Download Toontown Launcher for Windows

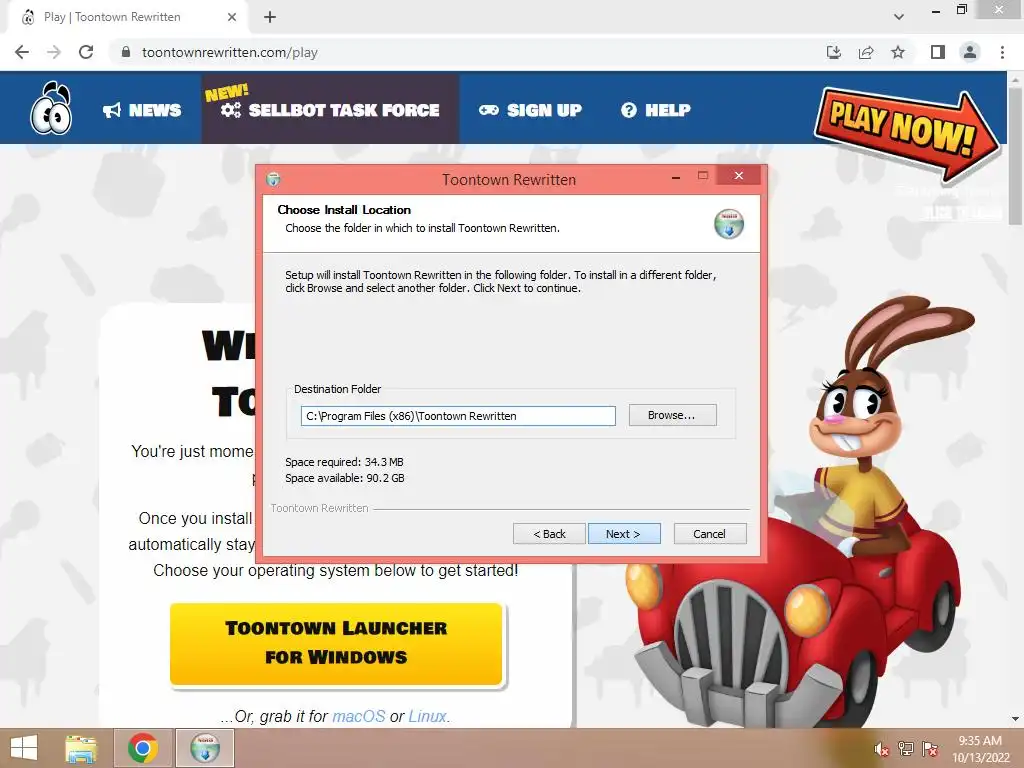[x=336, y=644]
